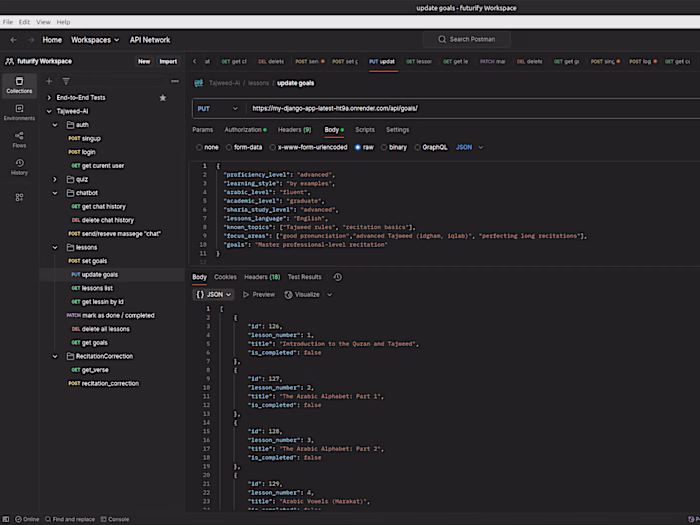The width and height of the screenshot is (700, 525).
Task: Open the Workspaces dropdown
Action: (95, 40)
